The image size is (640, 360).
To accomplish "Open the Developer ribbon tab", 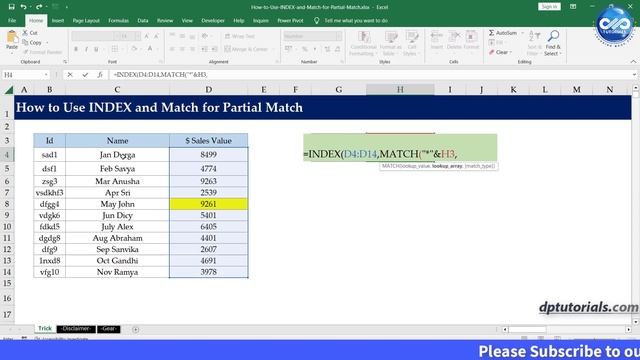I will pos(213,20).
